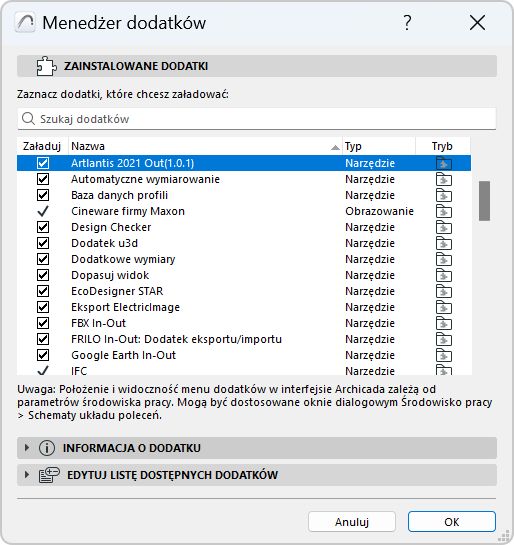Uncheck FRILO In-Out checkbox

click(x=43, y=339)
